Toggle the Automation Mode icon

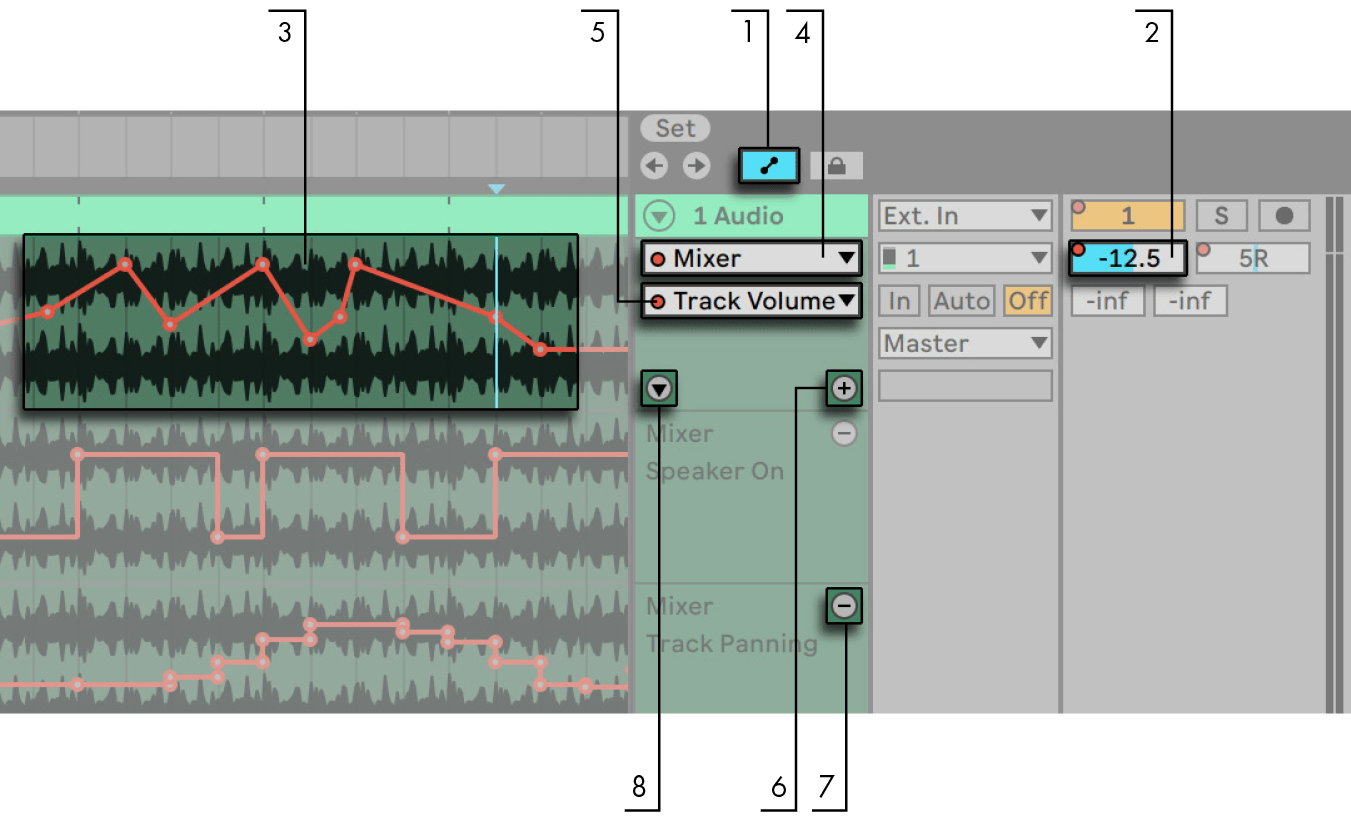769,166
